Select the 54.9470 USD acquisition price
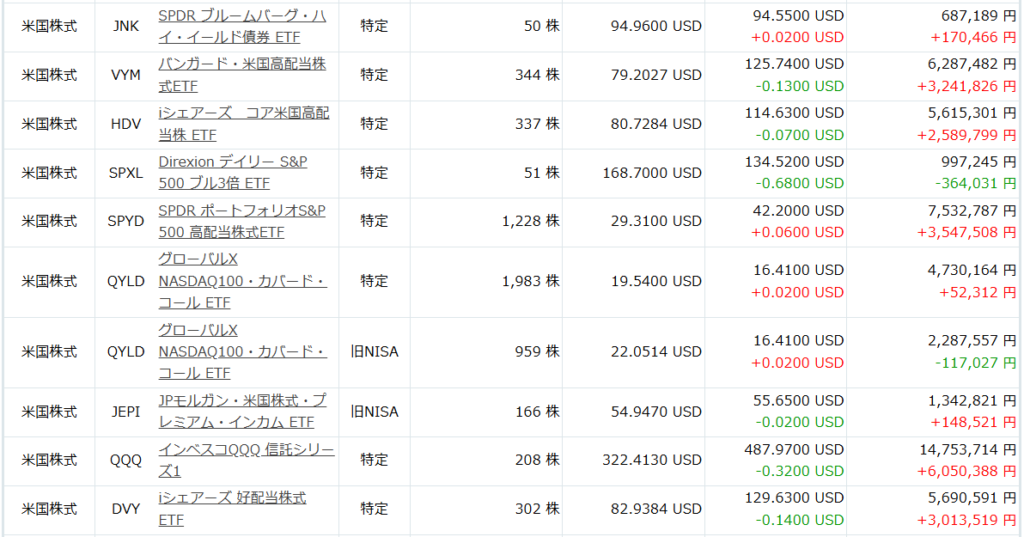1024x537 pixels. (x=656, y=412)
